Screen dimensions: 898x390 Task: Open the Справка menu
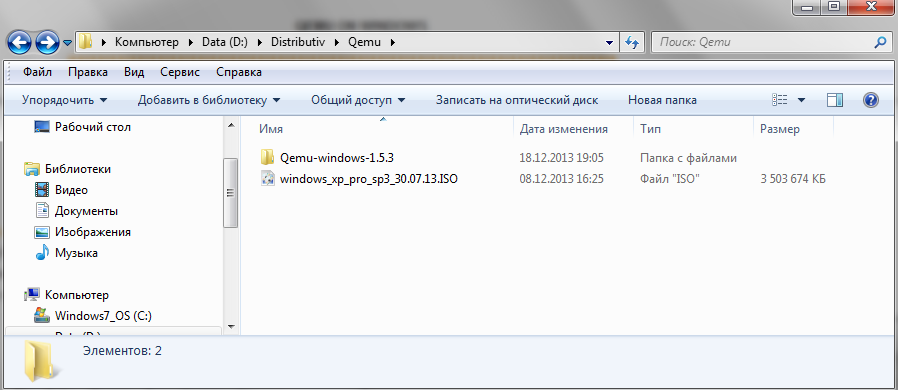click(239, 72)
